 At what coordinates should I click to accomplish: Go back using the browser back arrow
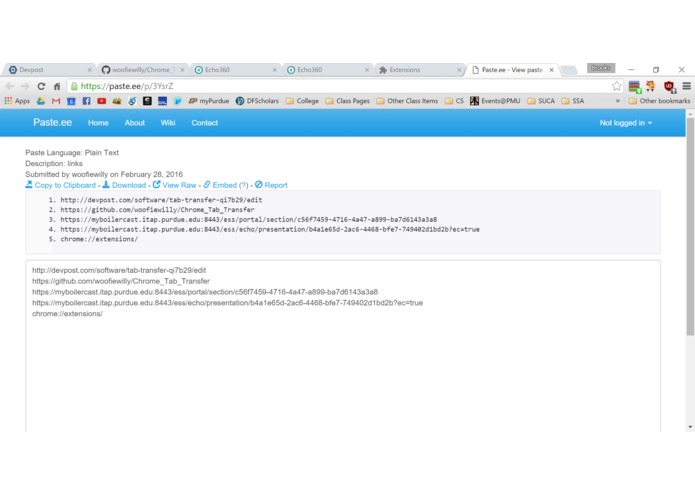(10, 86)
